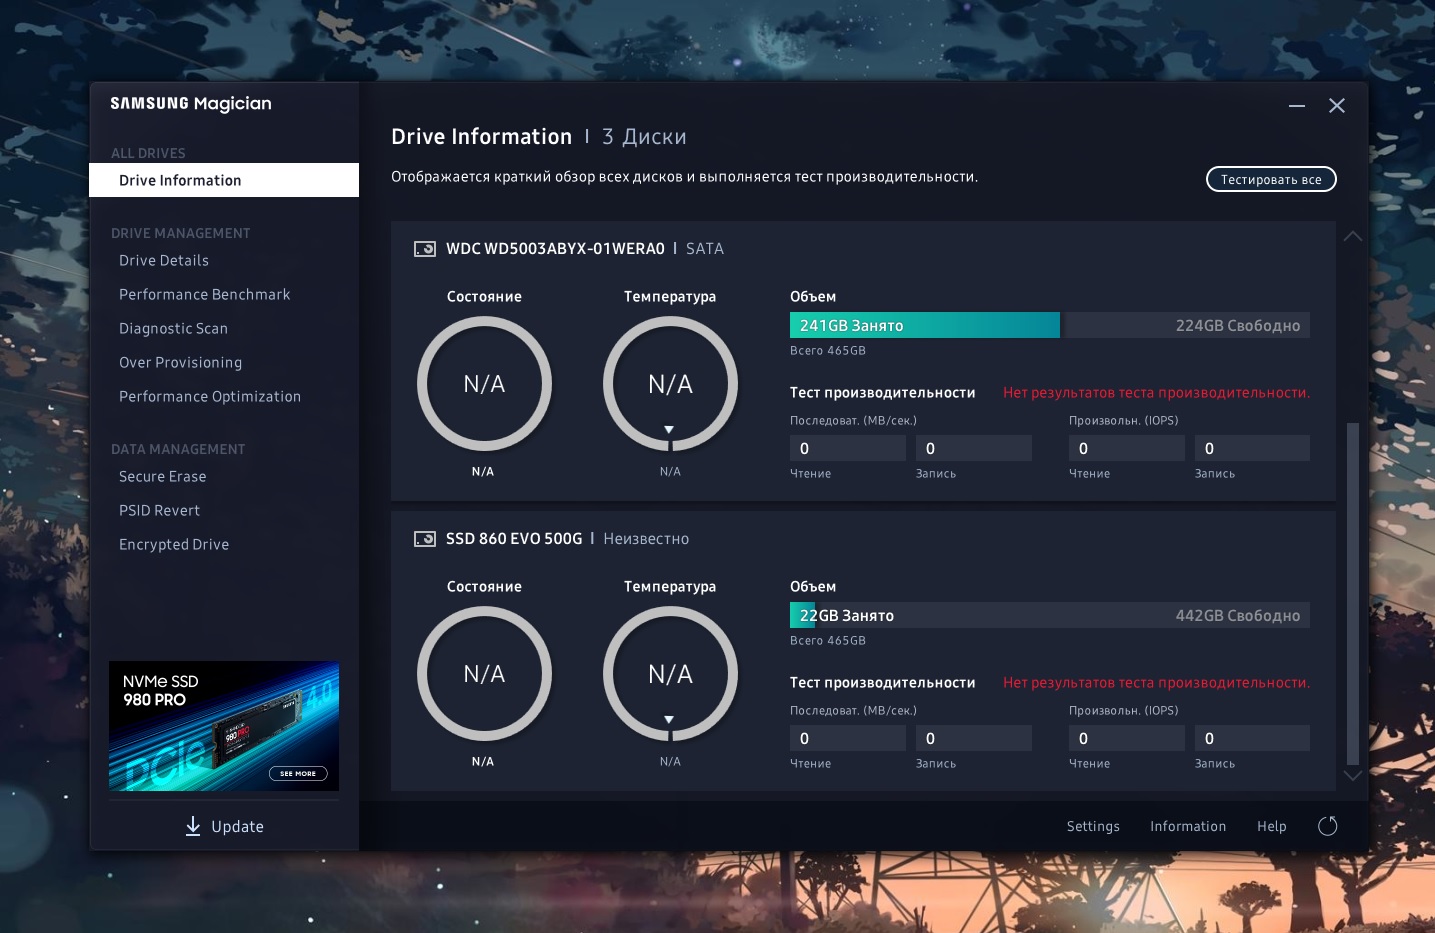Screen dimensions: 1435x933
Task: Click the Неизвестно interface label
Action: 646,539
